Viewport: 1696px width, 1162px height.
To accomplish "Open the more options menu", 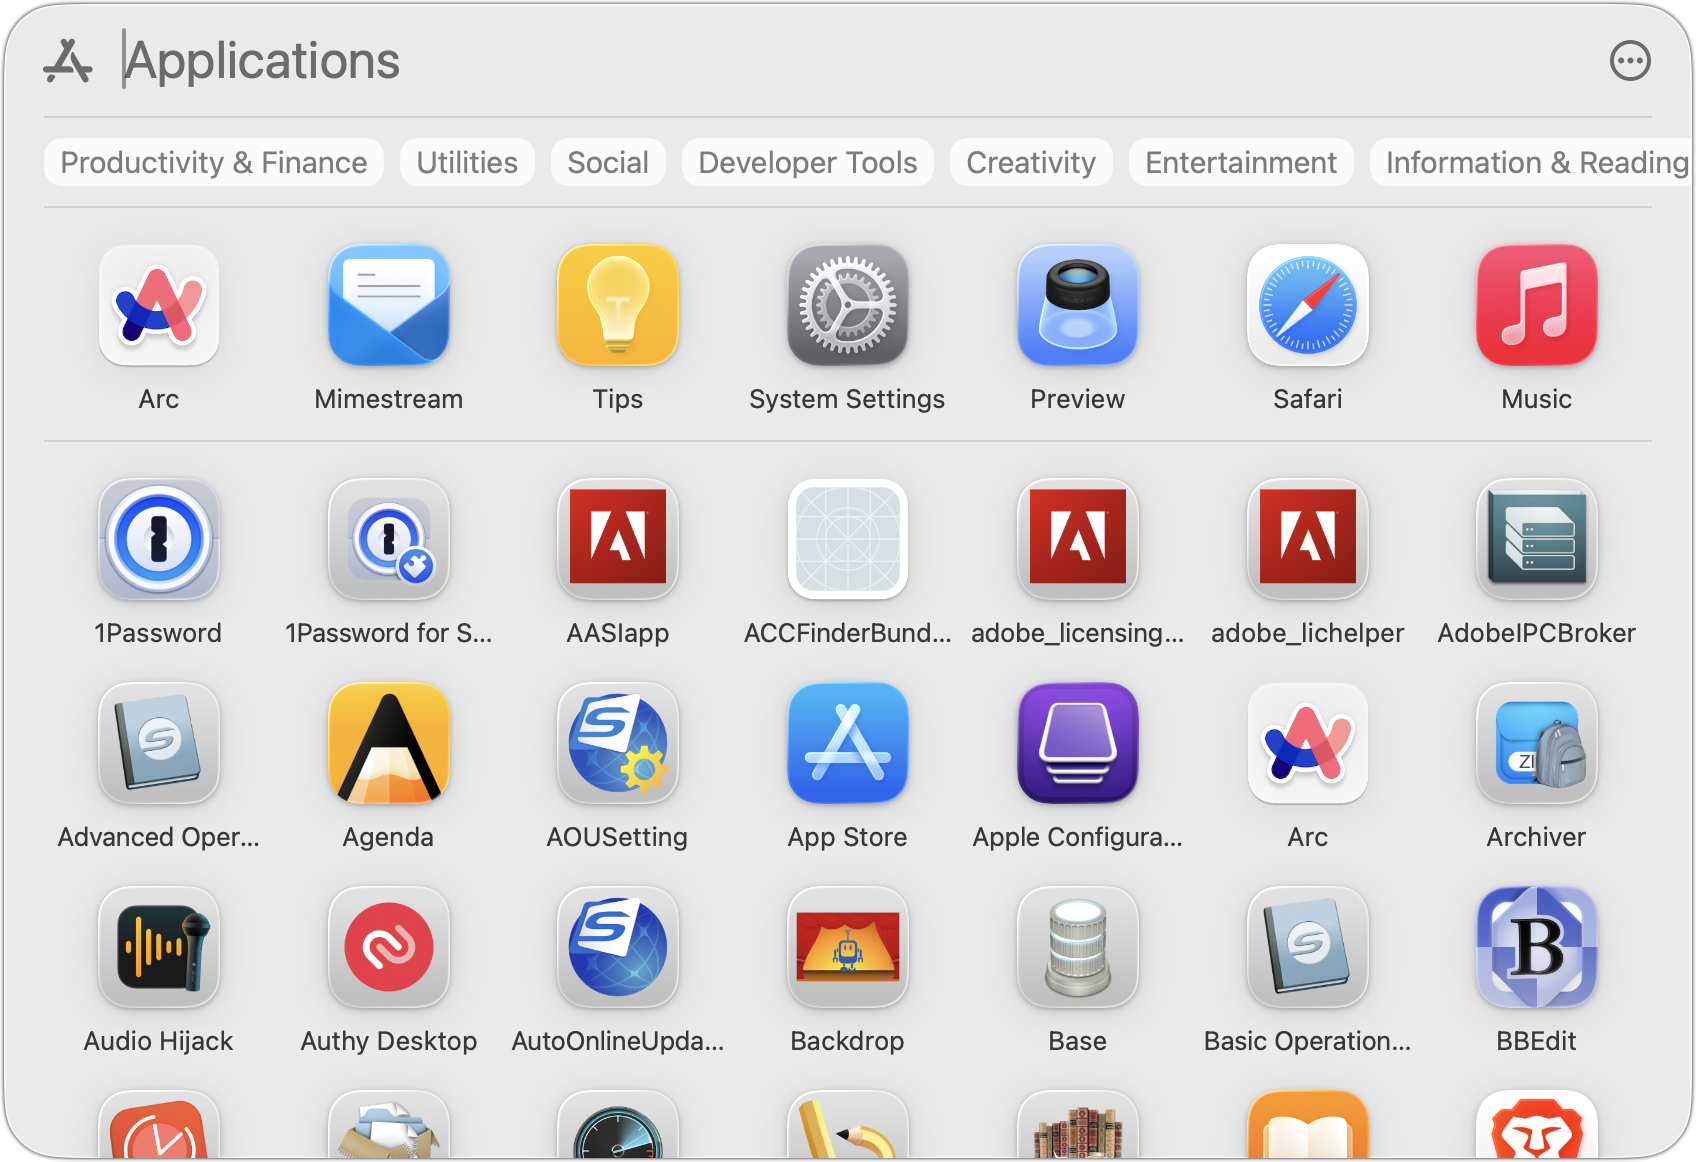I will [1630, 61].
